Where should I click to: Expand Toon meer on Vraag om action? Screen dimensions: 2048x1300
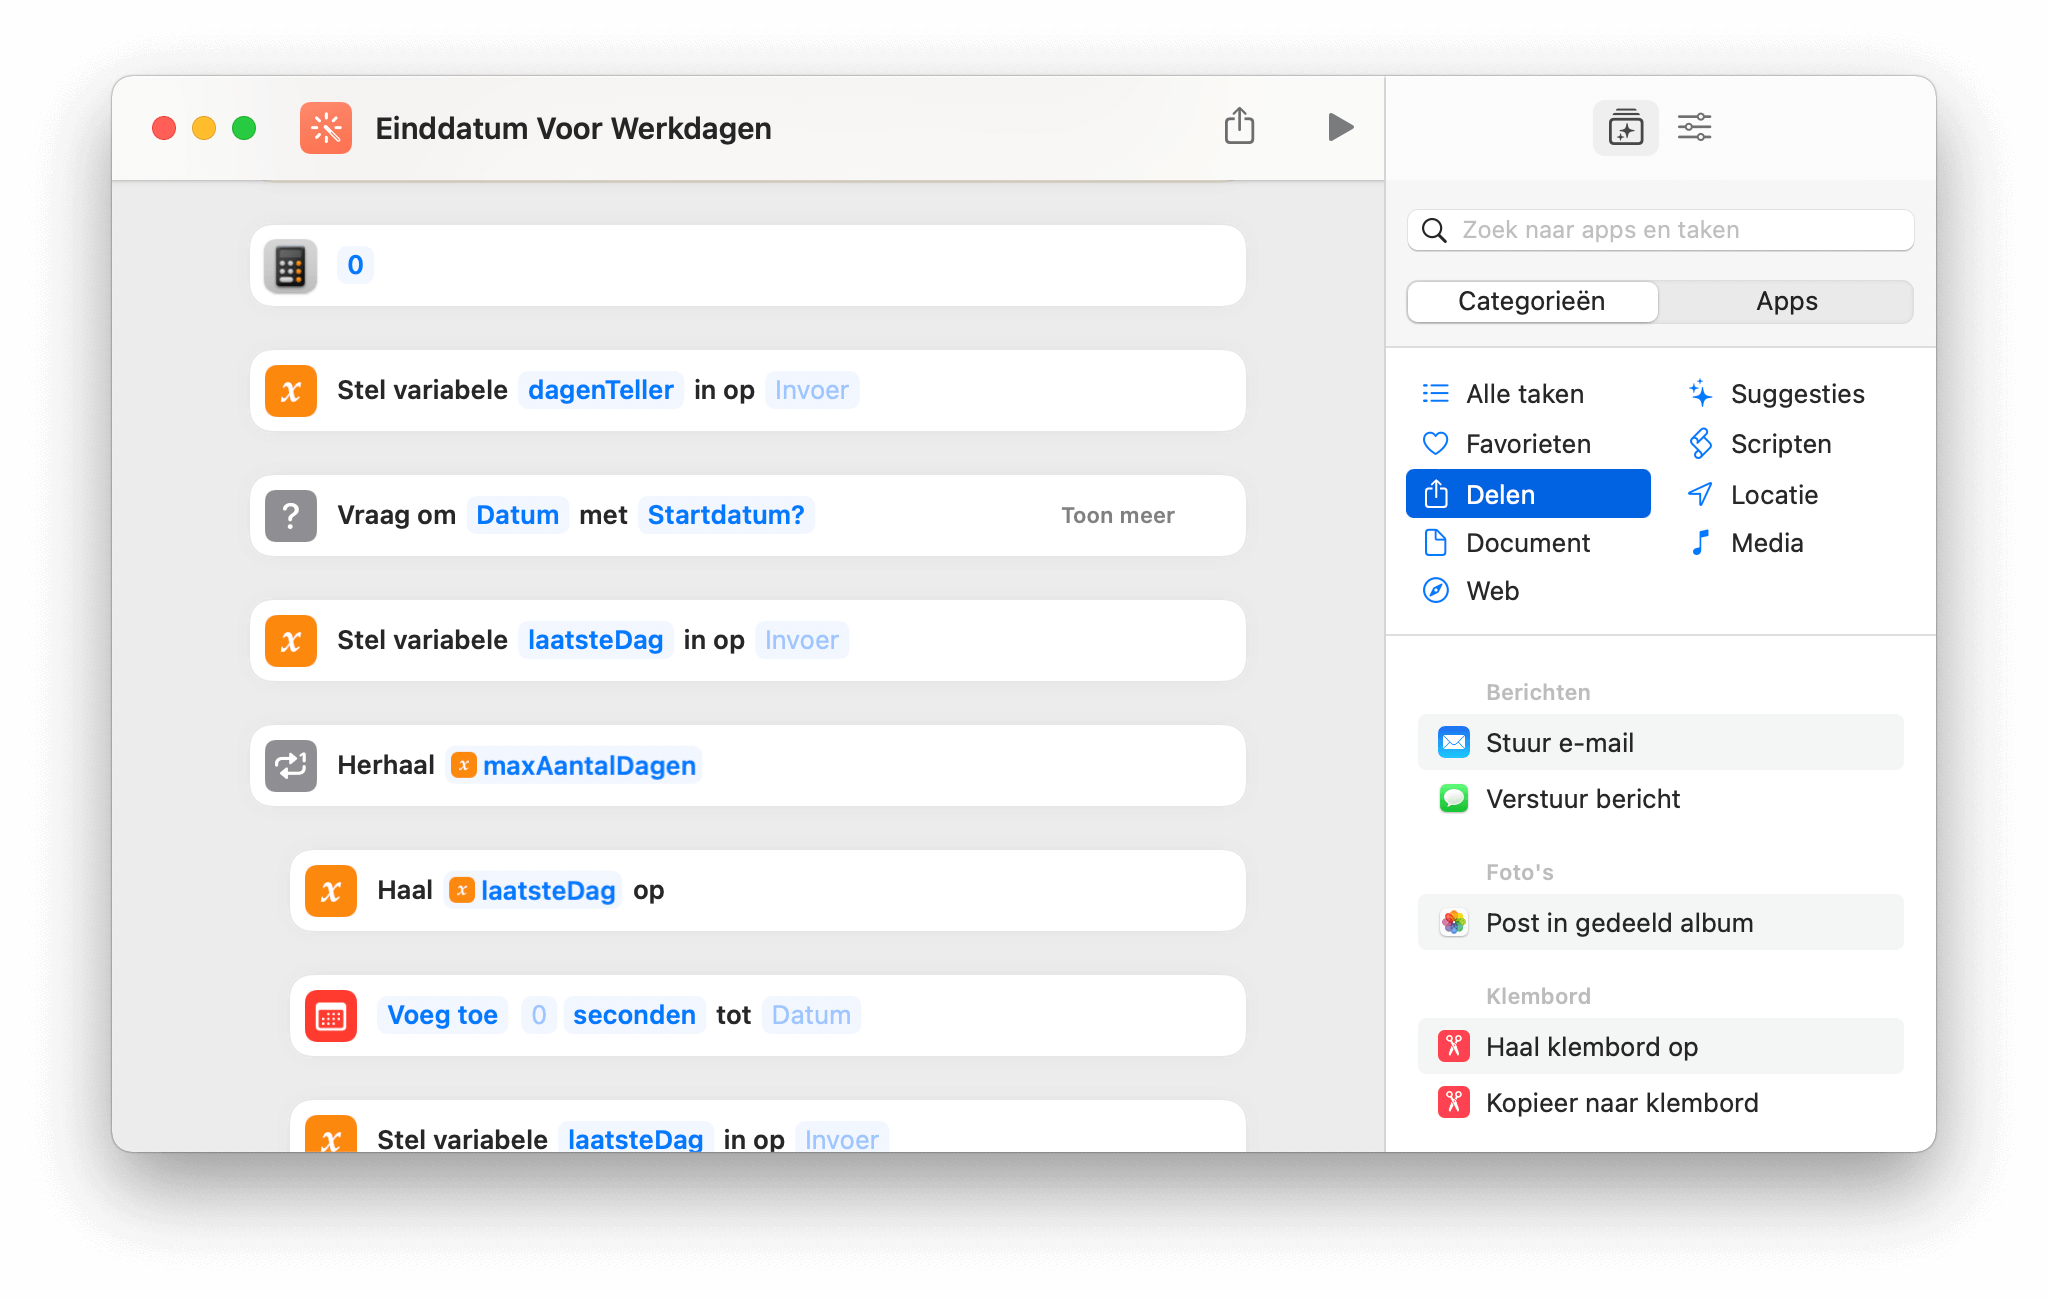1117,516
